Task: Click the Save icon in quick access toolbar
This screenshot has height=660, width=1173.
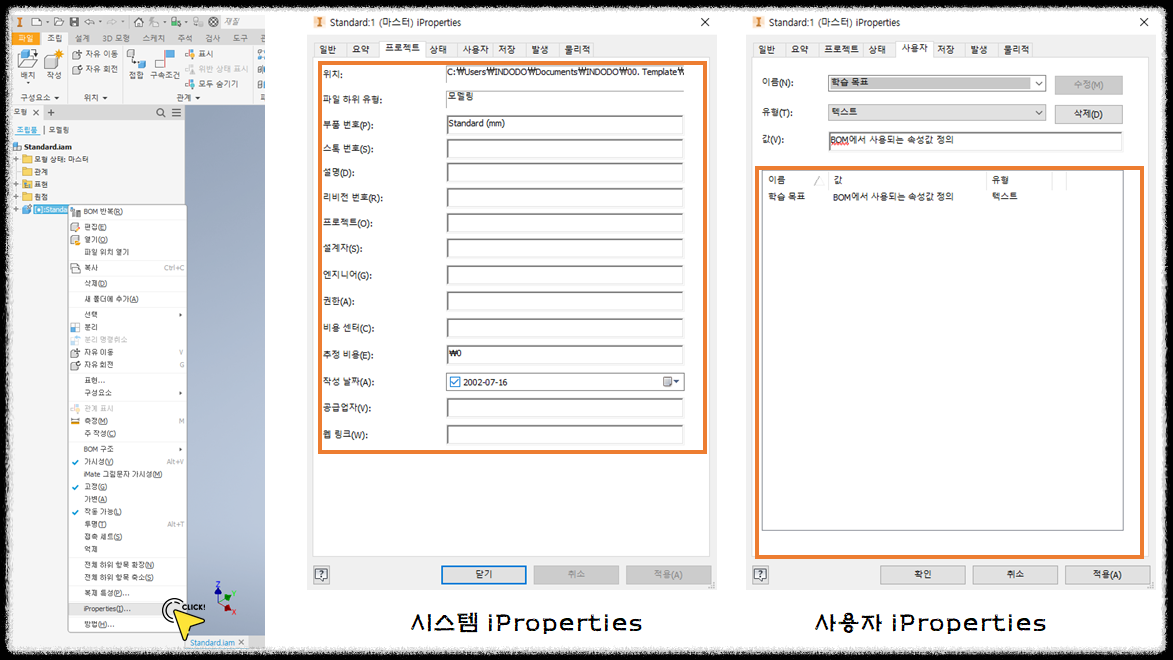Action: pos(74,21)
